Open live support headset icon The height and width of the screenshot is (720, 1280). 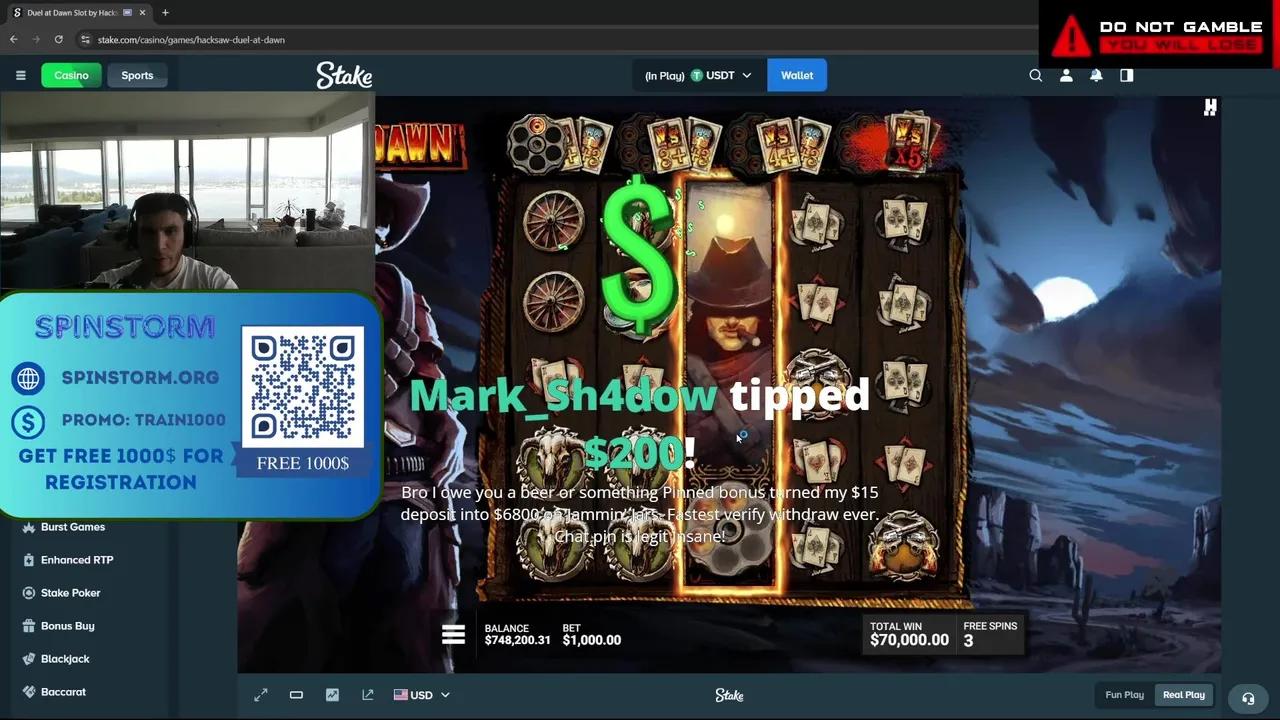pos(1248,699)
